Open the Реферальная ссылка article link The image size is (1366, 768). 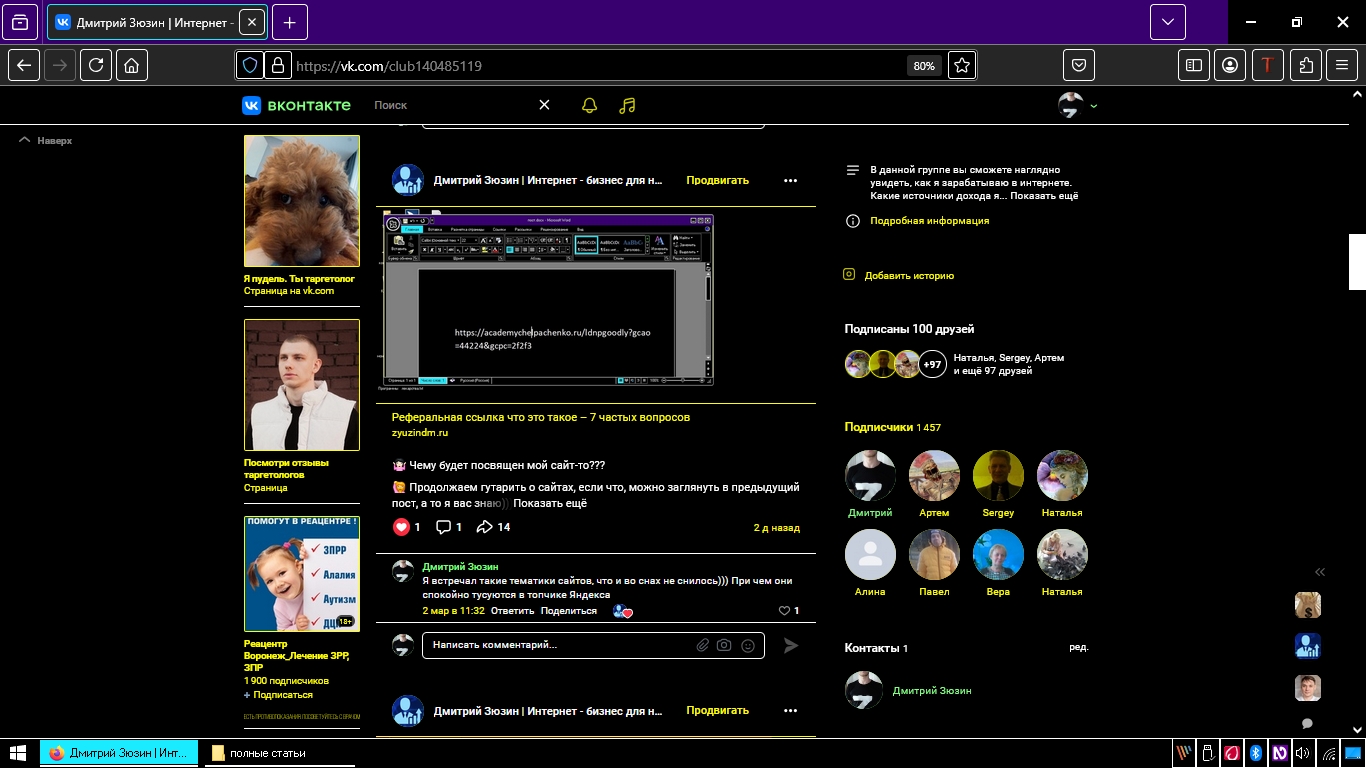coord(541,417)
